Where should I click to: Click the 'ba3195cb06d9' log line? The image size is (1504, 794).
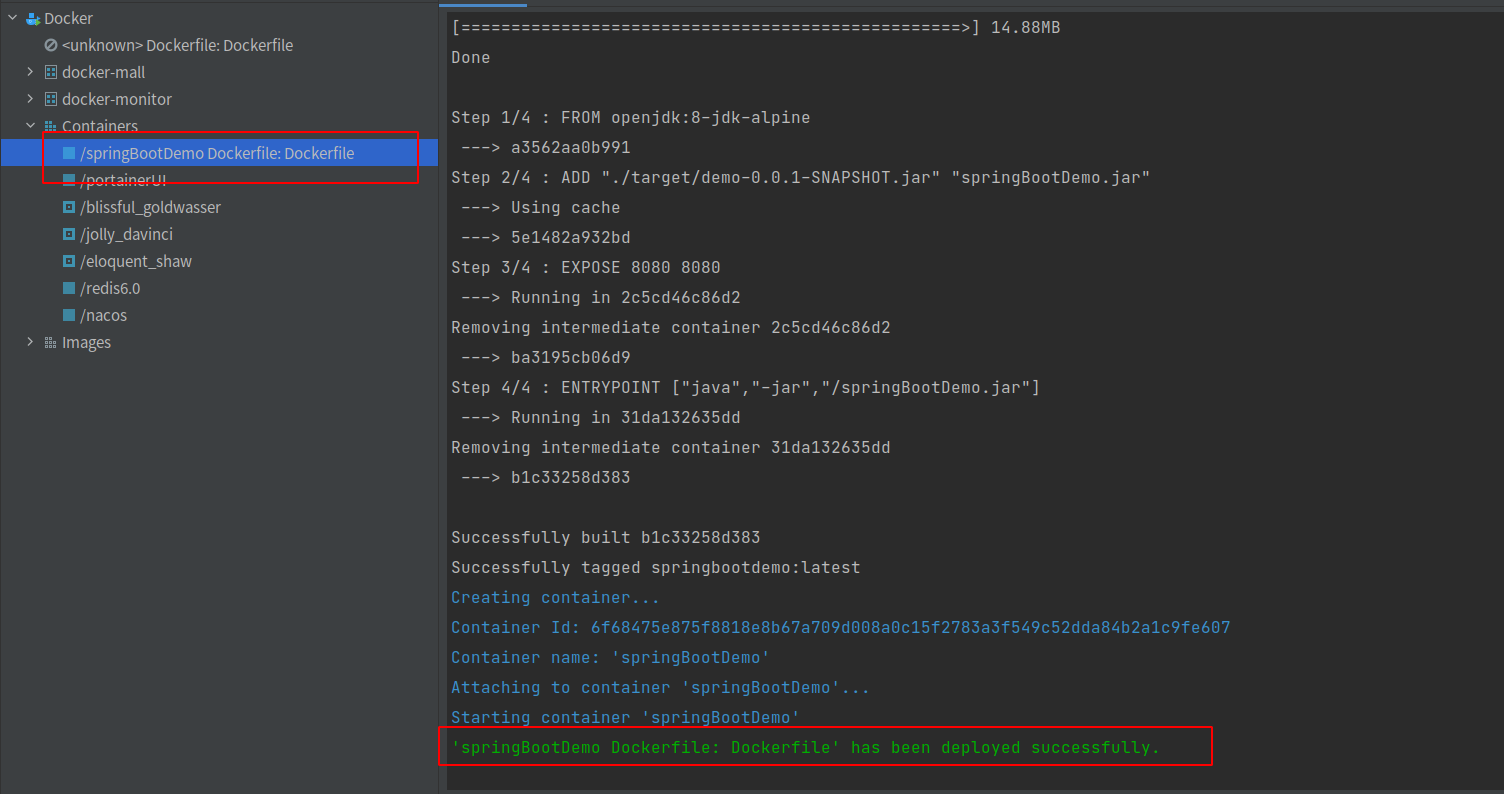[545, 358]
